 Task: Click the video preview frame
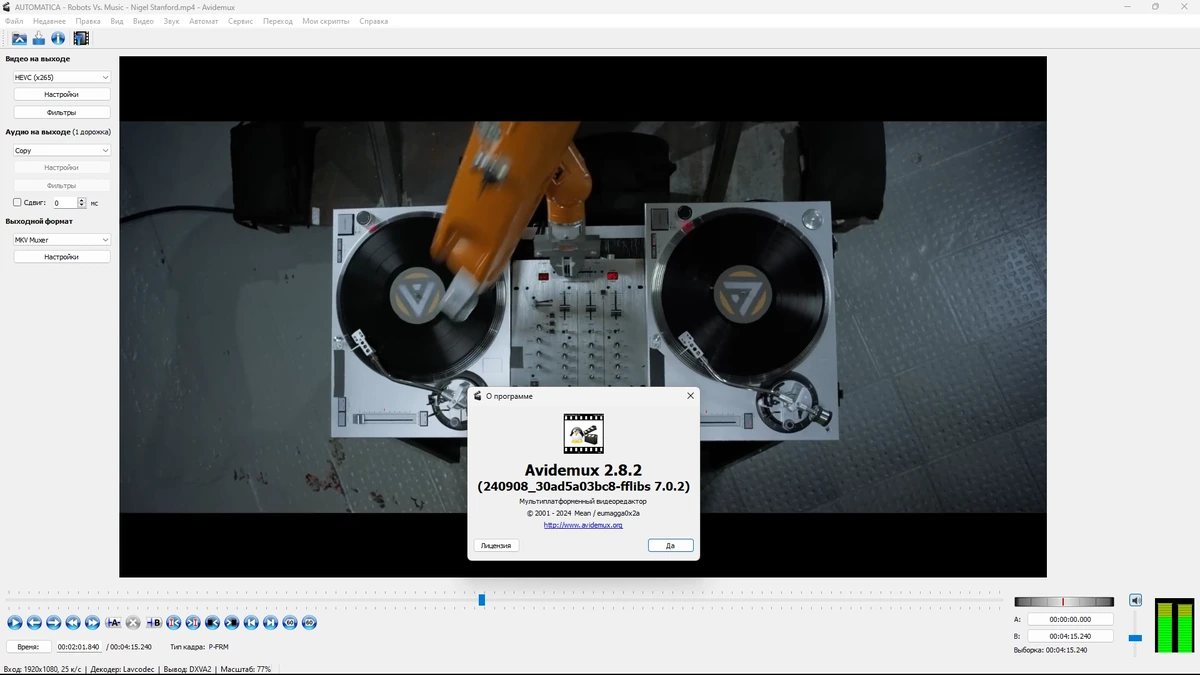coord(583,316)
